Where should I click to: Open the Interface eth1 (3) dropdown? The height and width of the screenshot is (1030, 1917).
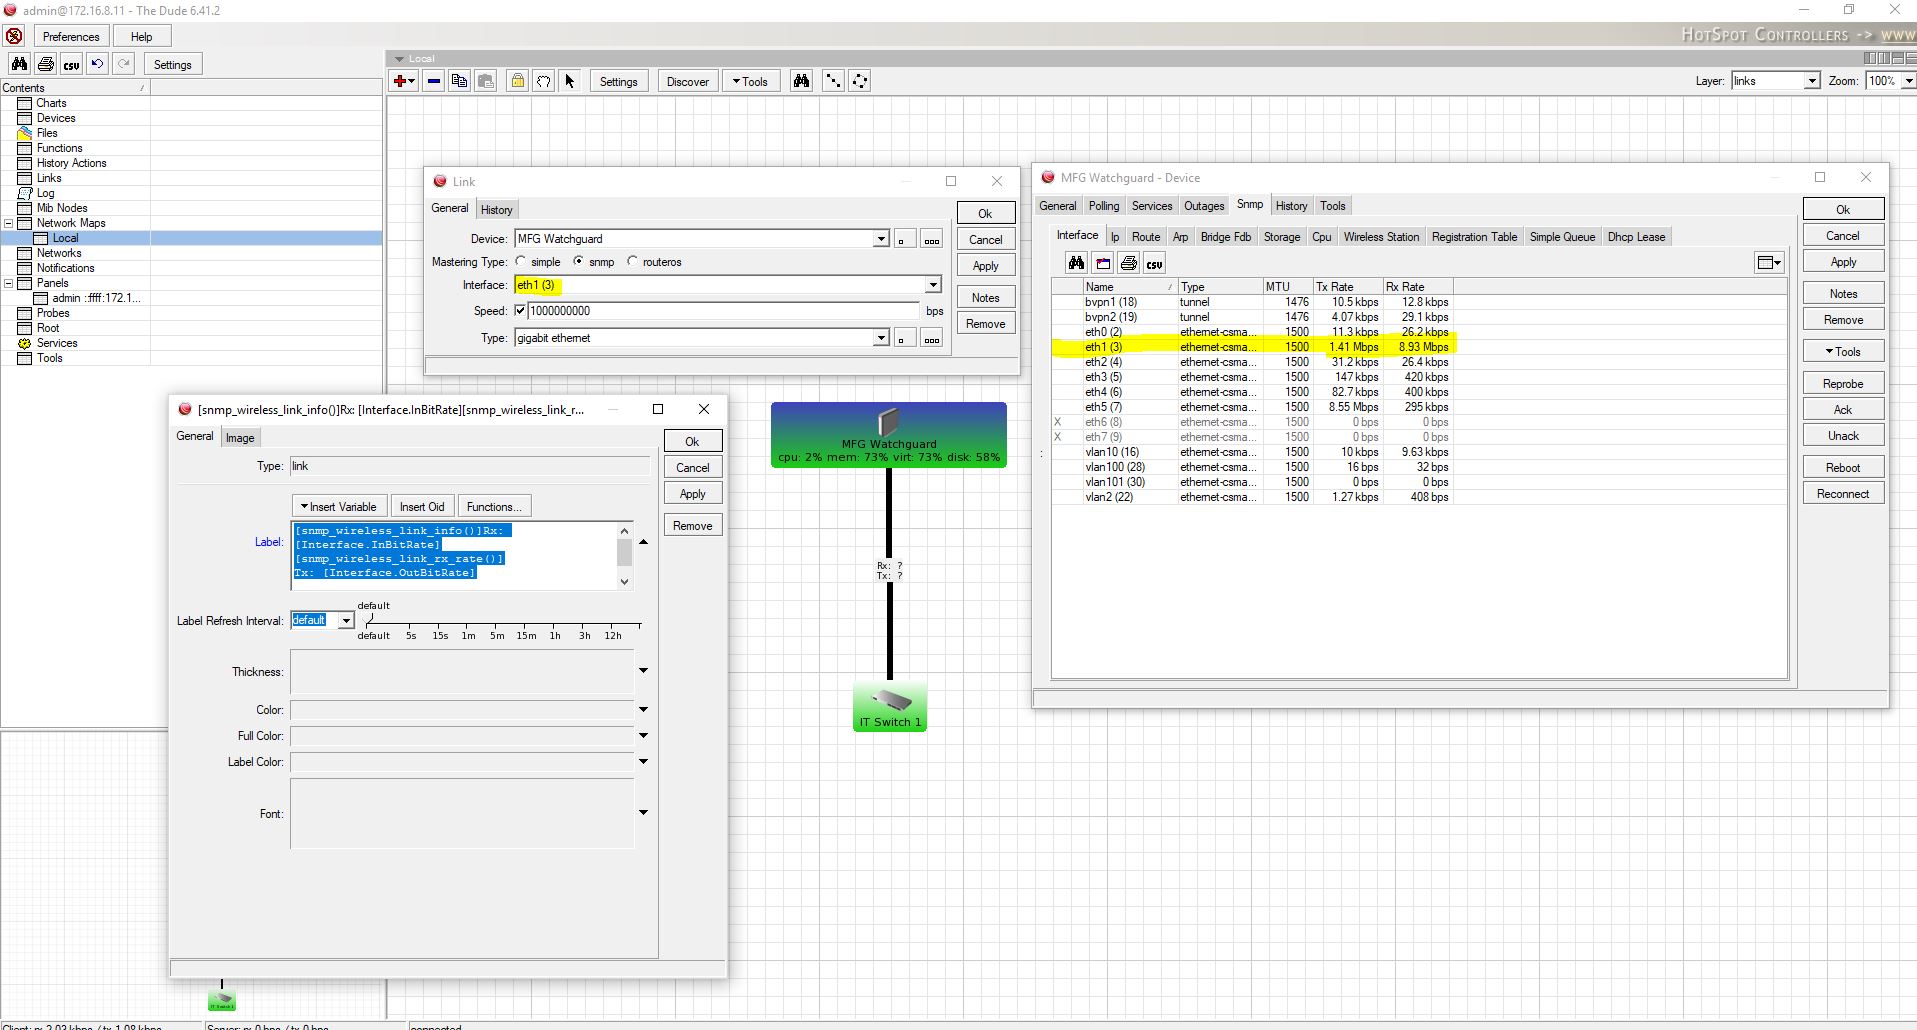coord(932,285)
